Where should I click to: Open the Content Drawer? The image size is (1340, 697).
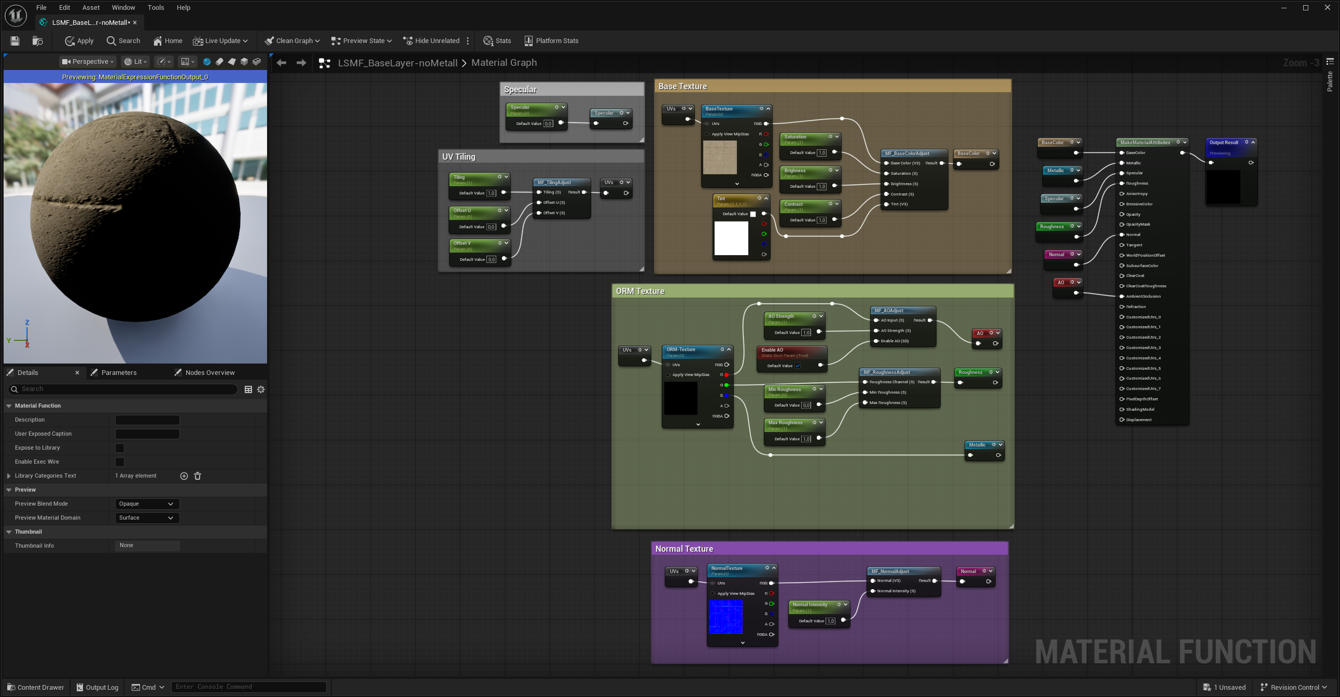(x=35, y=687)
